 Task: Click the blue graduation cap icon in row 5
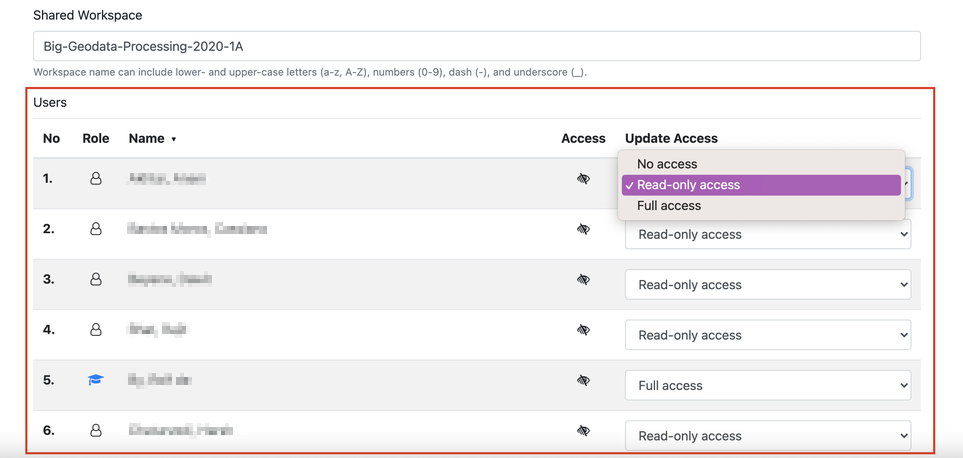click(96, 380)
